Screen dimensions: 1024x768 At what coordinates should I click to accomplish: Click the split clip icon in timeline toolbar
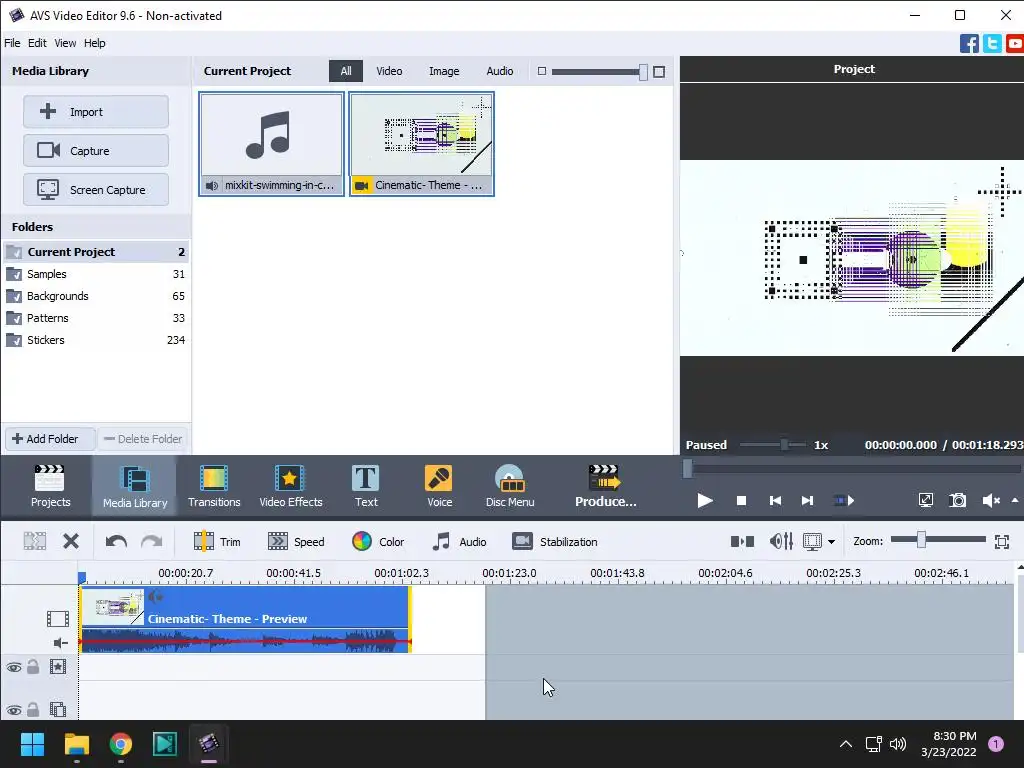[35, 541]
